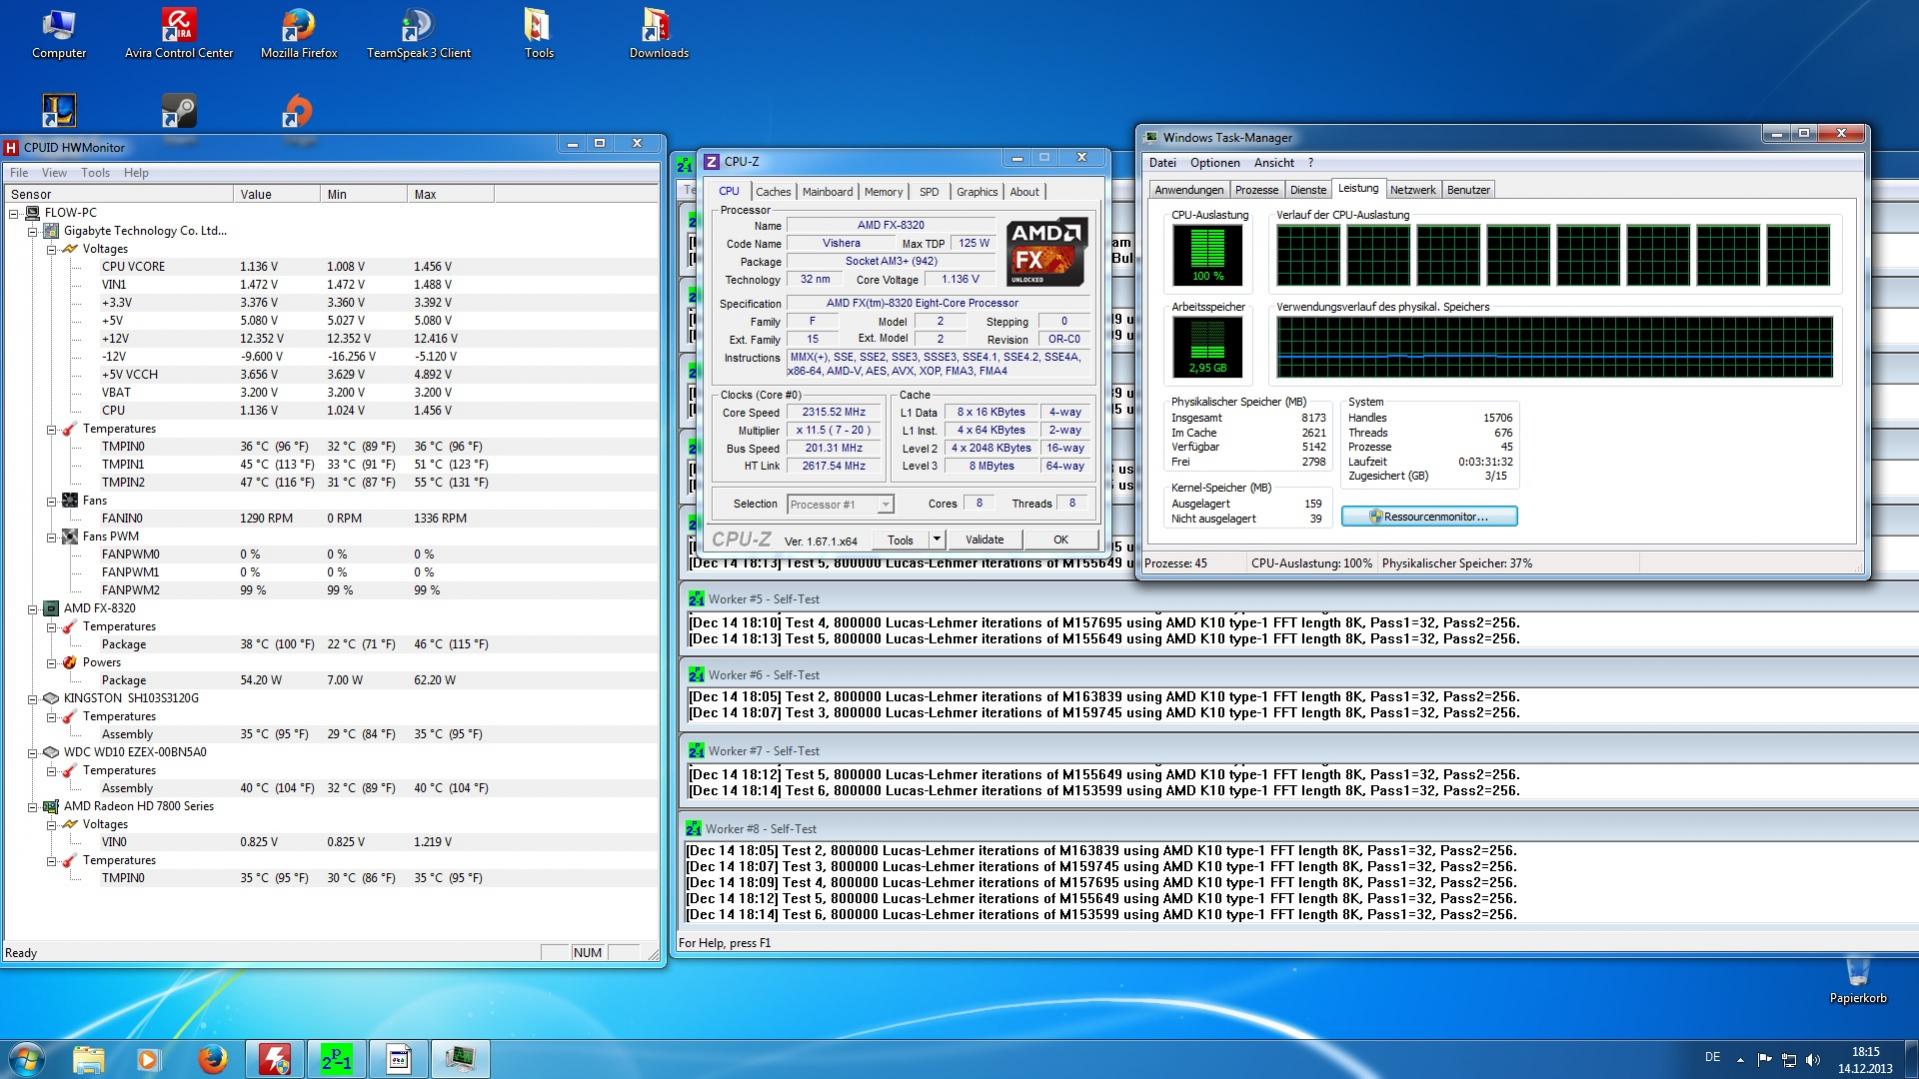This screenshot has width=1919, height=1079.
Task: Open Mozilla Firefox from the desktop
Action: click(x=298, y=33)
